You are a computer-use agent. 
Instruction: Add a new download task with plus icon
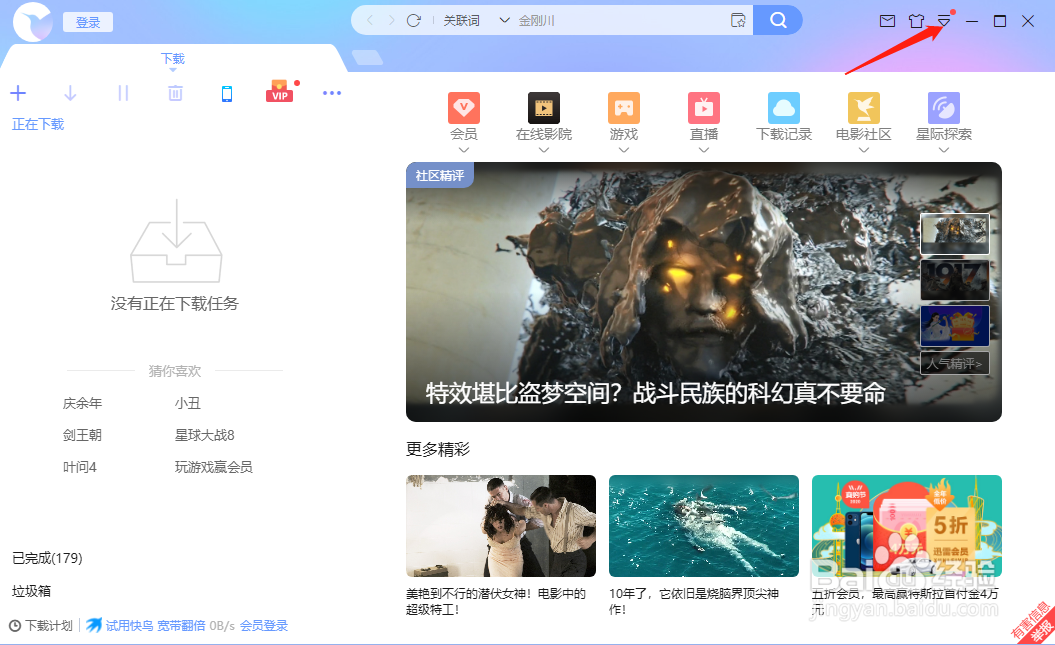click(18, 93)
